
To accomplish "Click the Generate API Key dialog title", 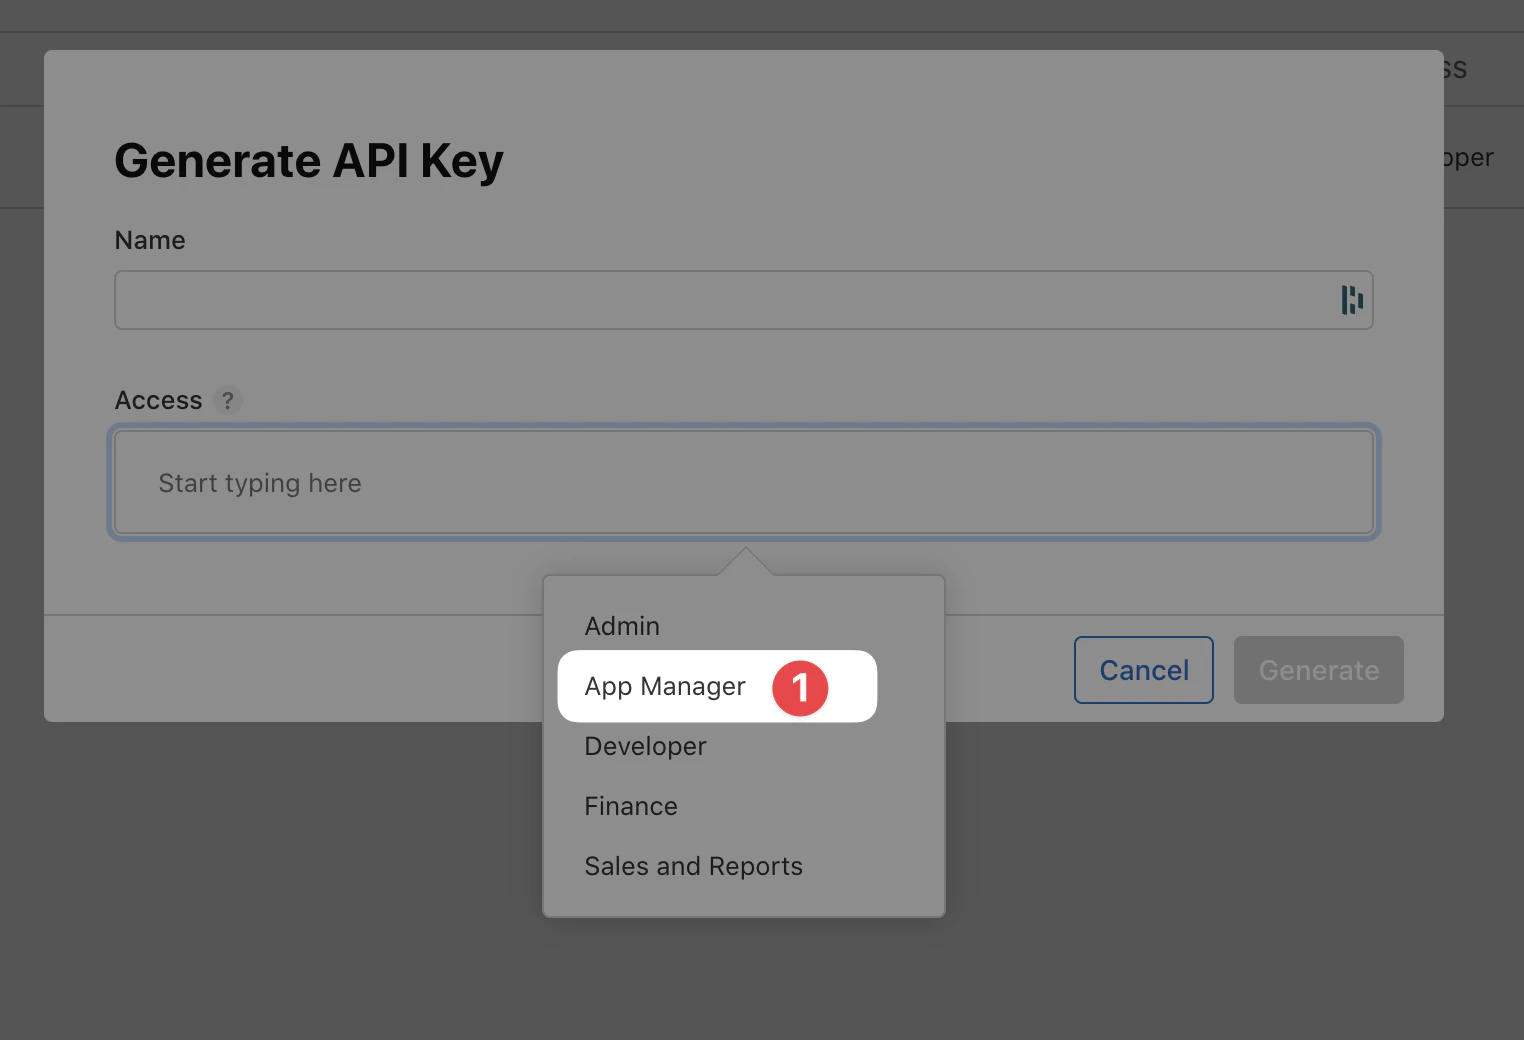I will click(x=309, y=160).
